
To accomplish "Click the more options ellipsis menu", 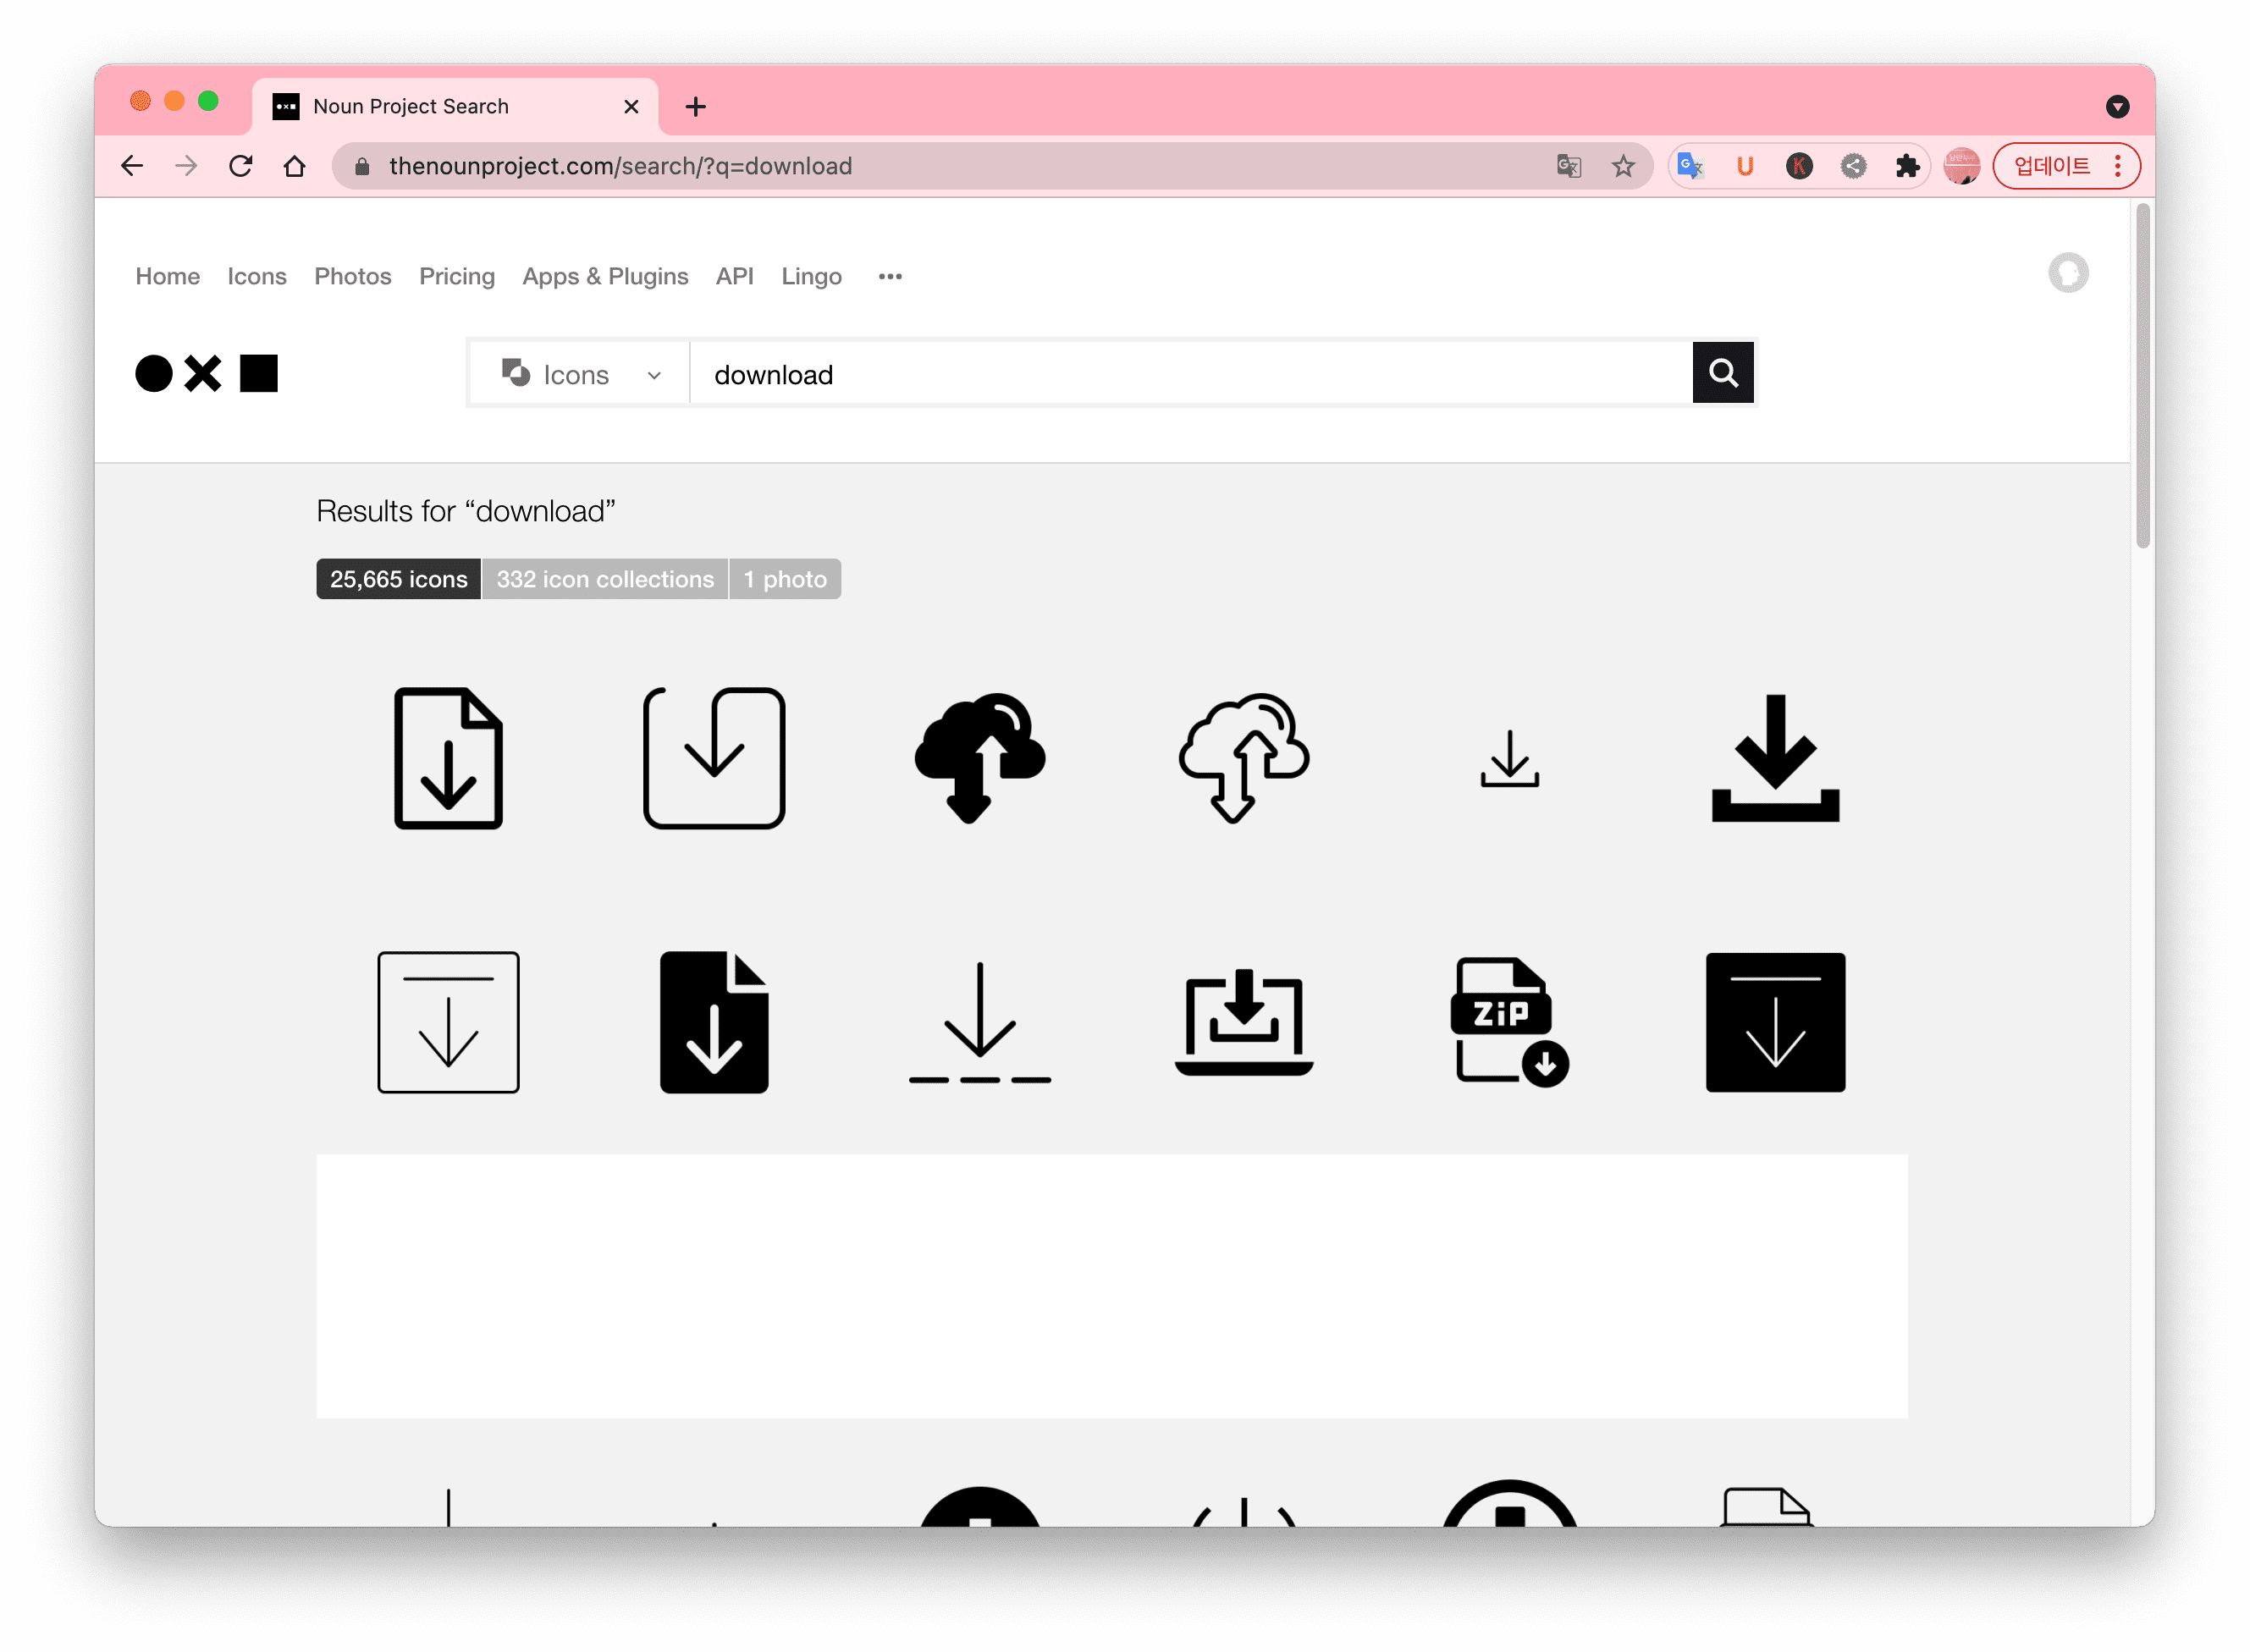I will pos(891,276).
